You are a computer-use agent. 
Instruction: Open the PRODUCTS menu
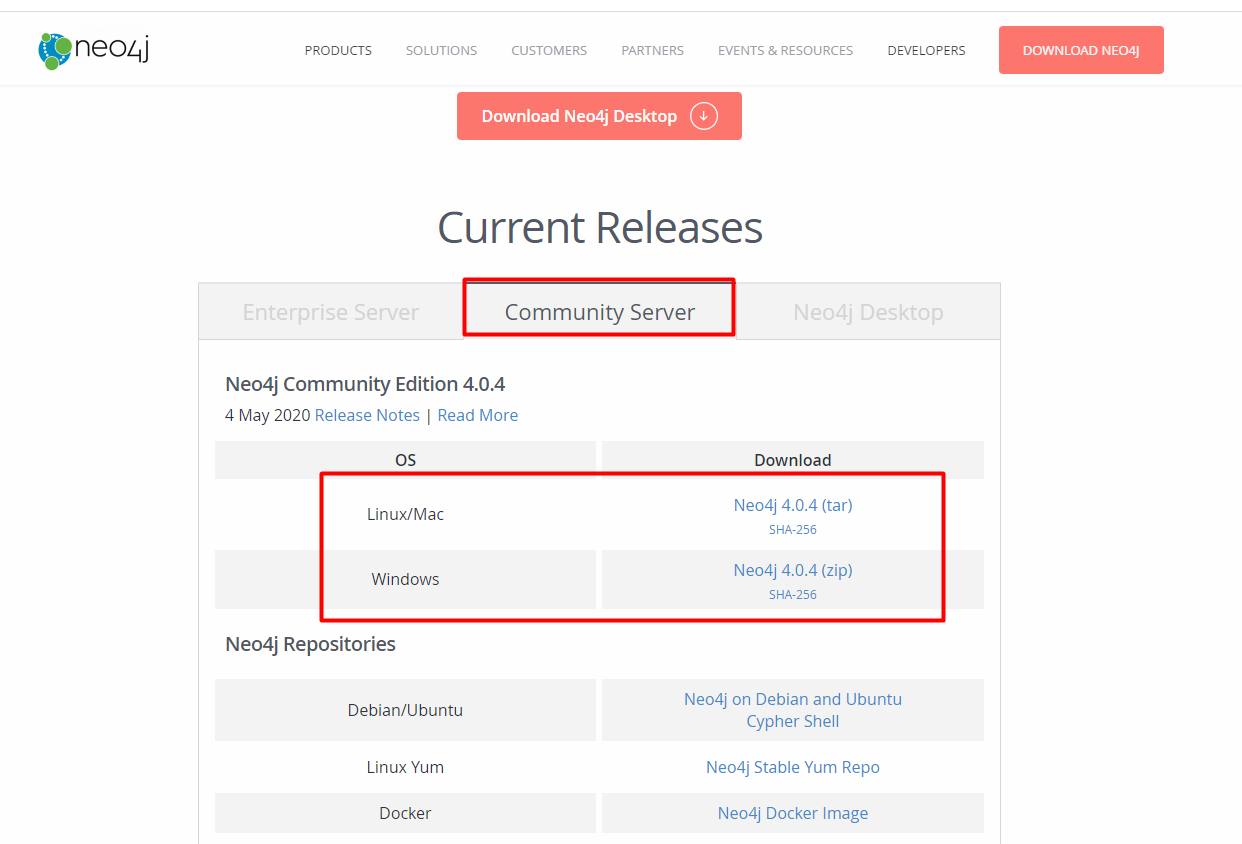[x=338, y=50]
